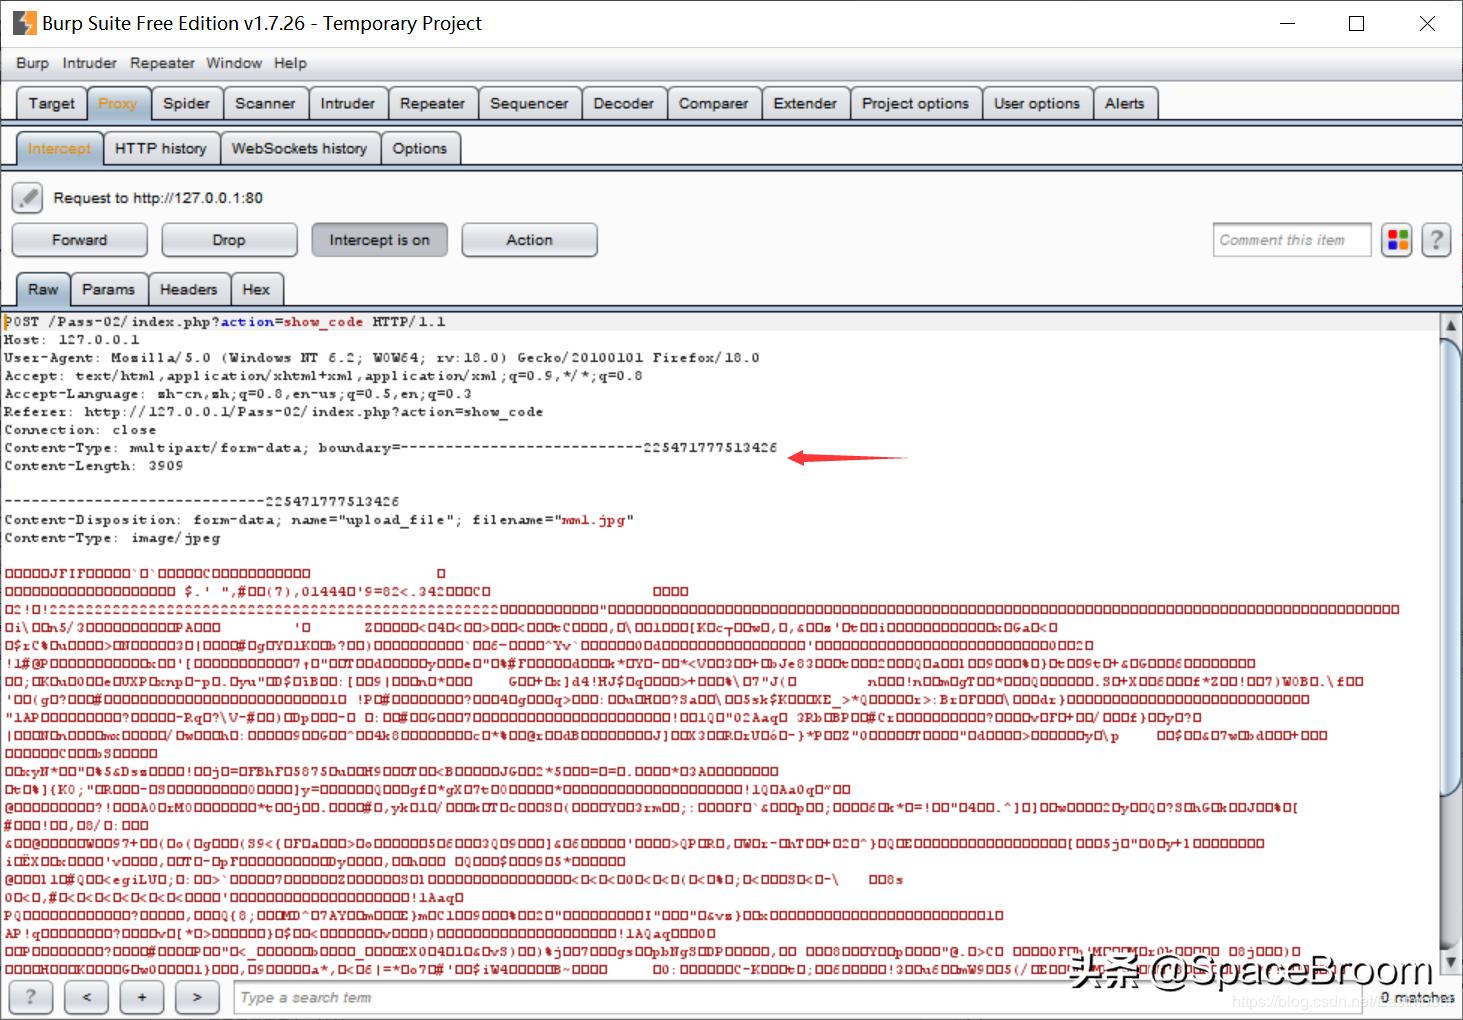This screenshot has height=1020, width=1463.
Task: Click the Referer header line
Action: pos(274,412)
